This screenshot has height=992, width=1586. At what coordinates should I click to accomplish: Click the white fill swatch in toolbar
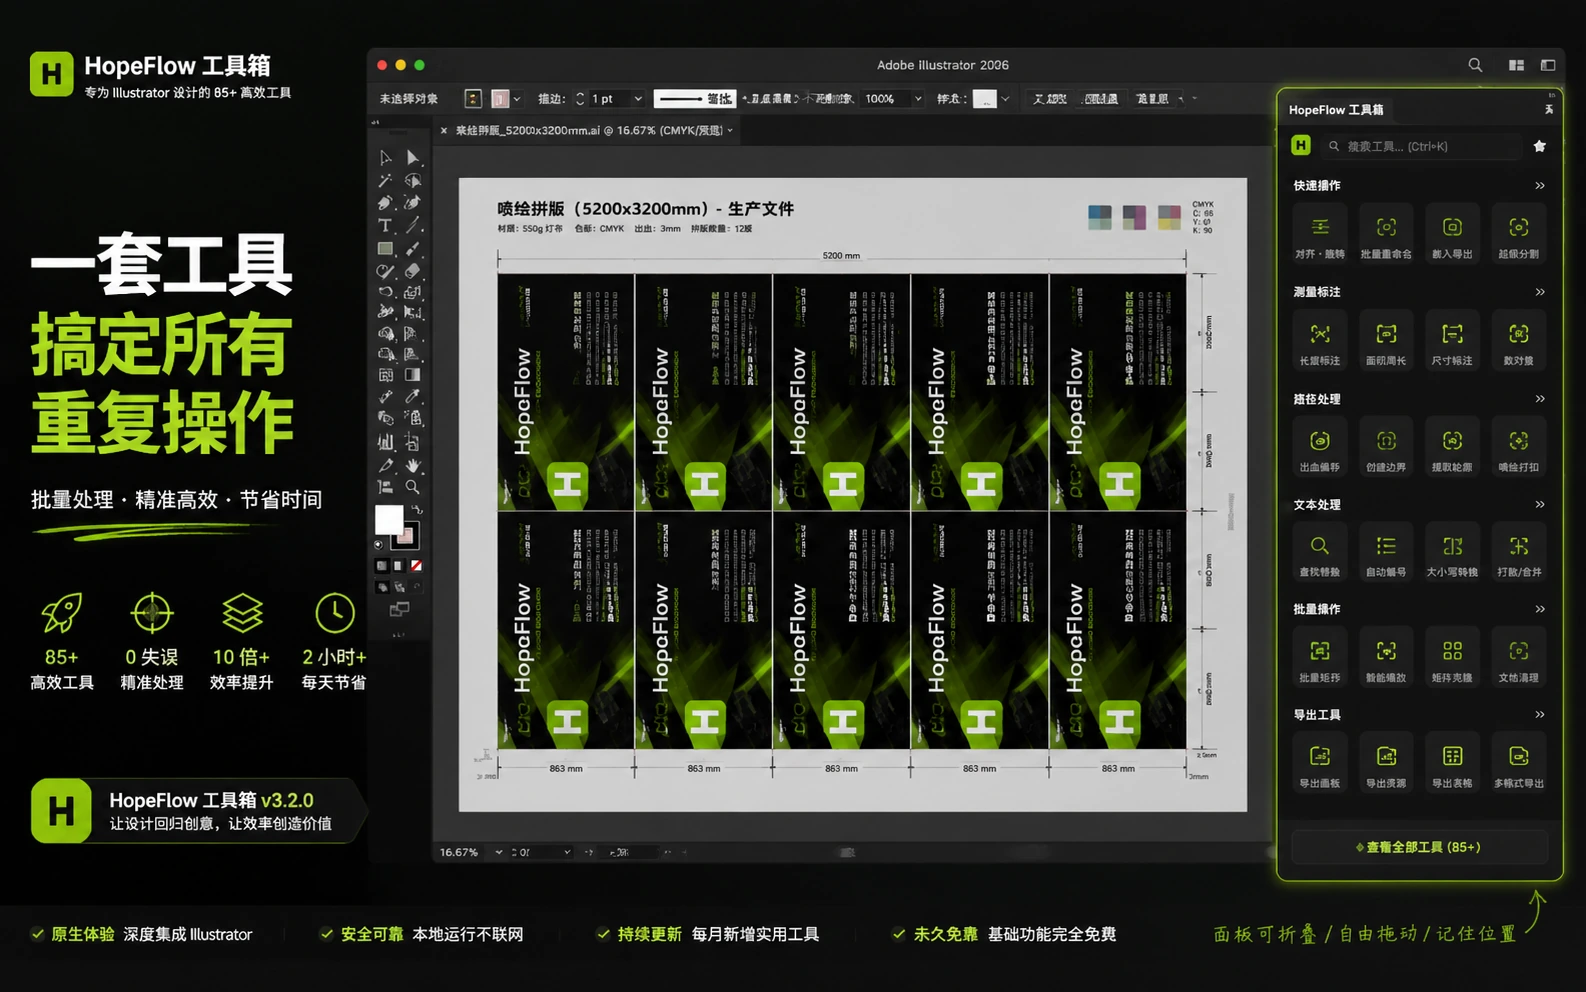(389, 520)
